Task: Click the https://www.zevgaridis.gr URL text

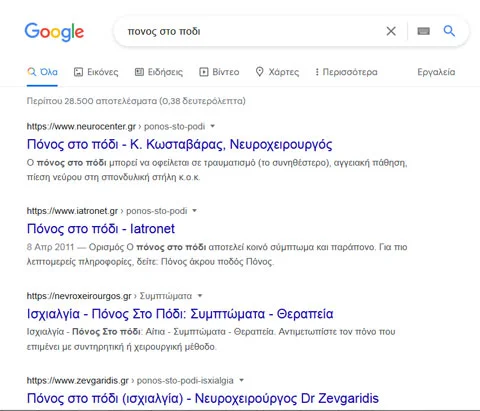Action: (78, 381)
